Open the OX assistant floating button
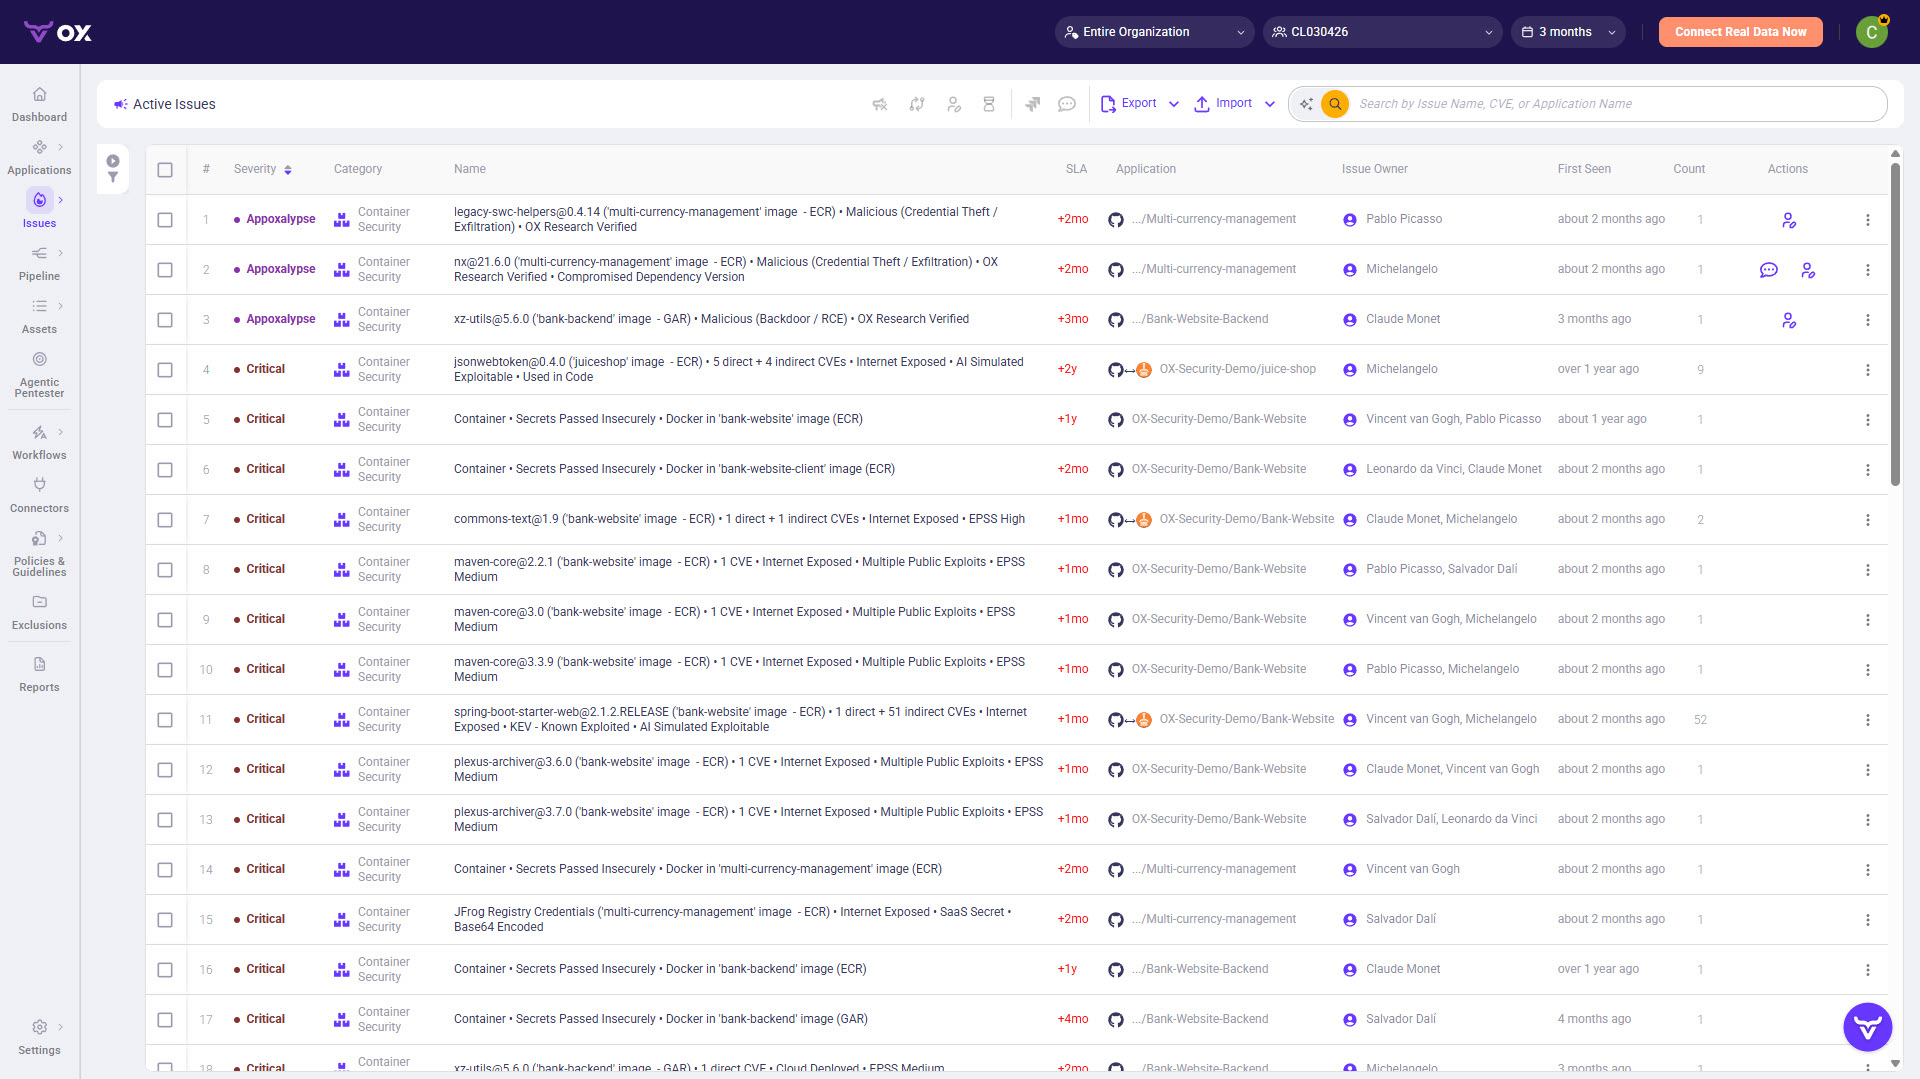 point(1867,1027)
